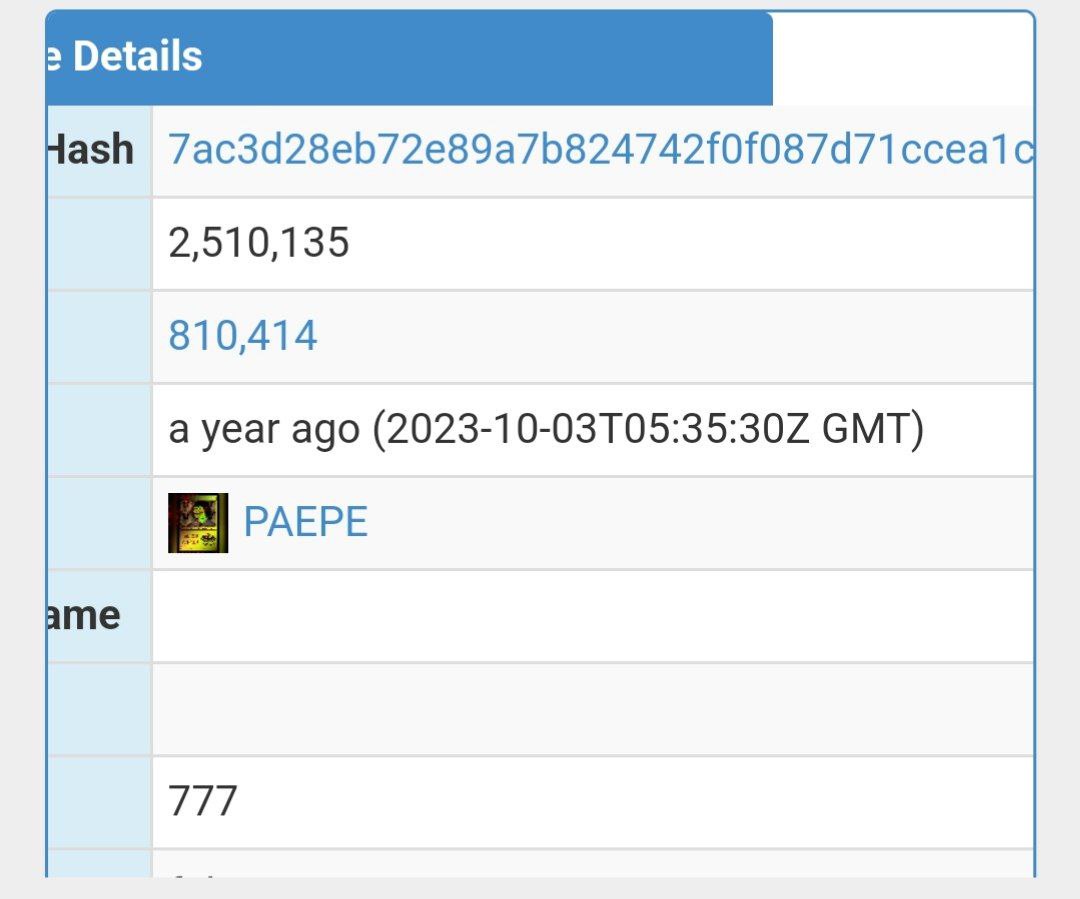Viewport: 1080px width, 899px height.
Task: Click the 777 quantity value
Action: click(202, 800)
